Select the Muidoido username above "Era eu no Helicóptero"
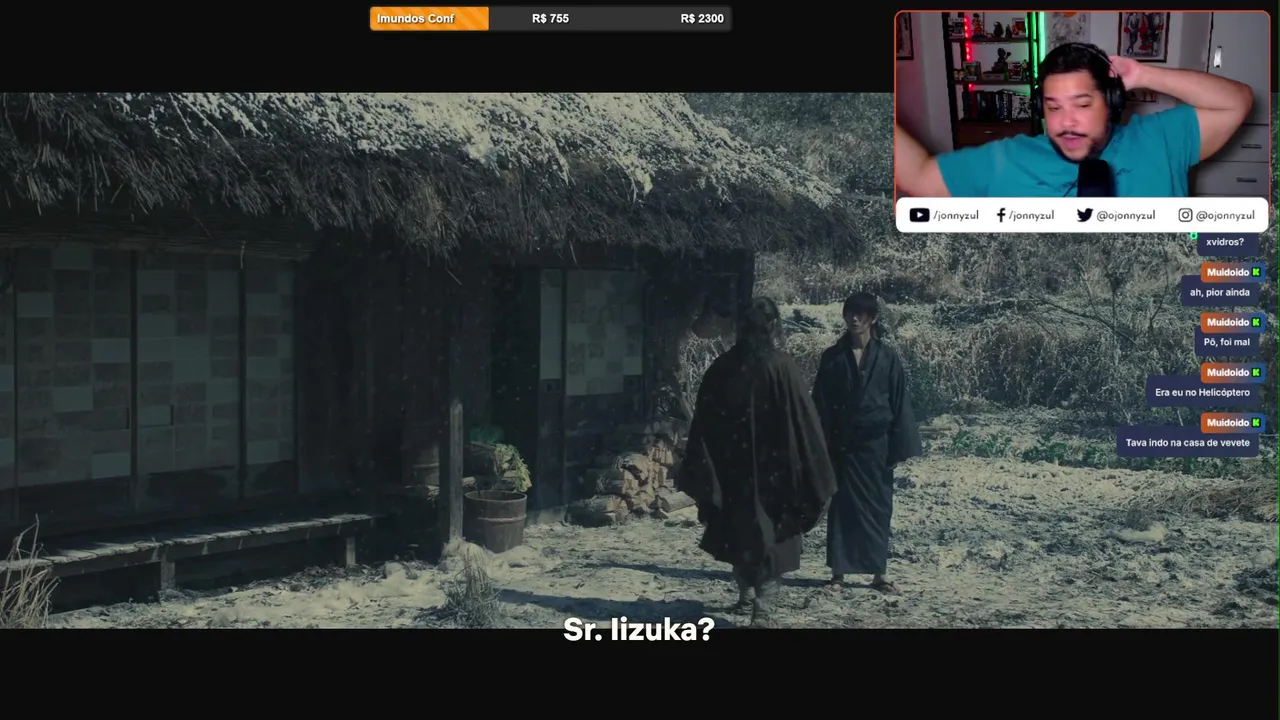1280x720 pixels. coord(1227,372)
